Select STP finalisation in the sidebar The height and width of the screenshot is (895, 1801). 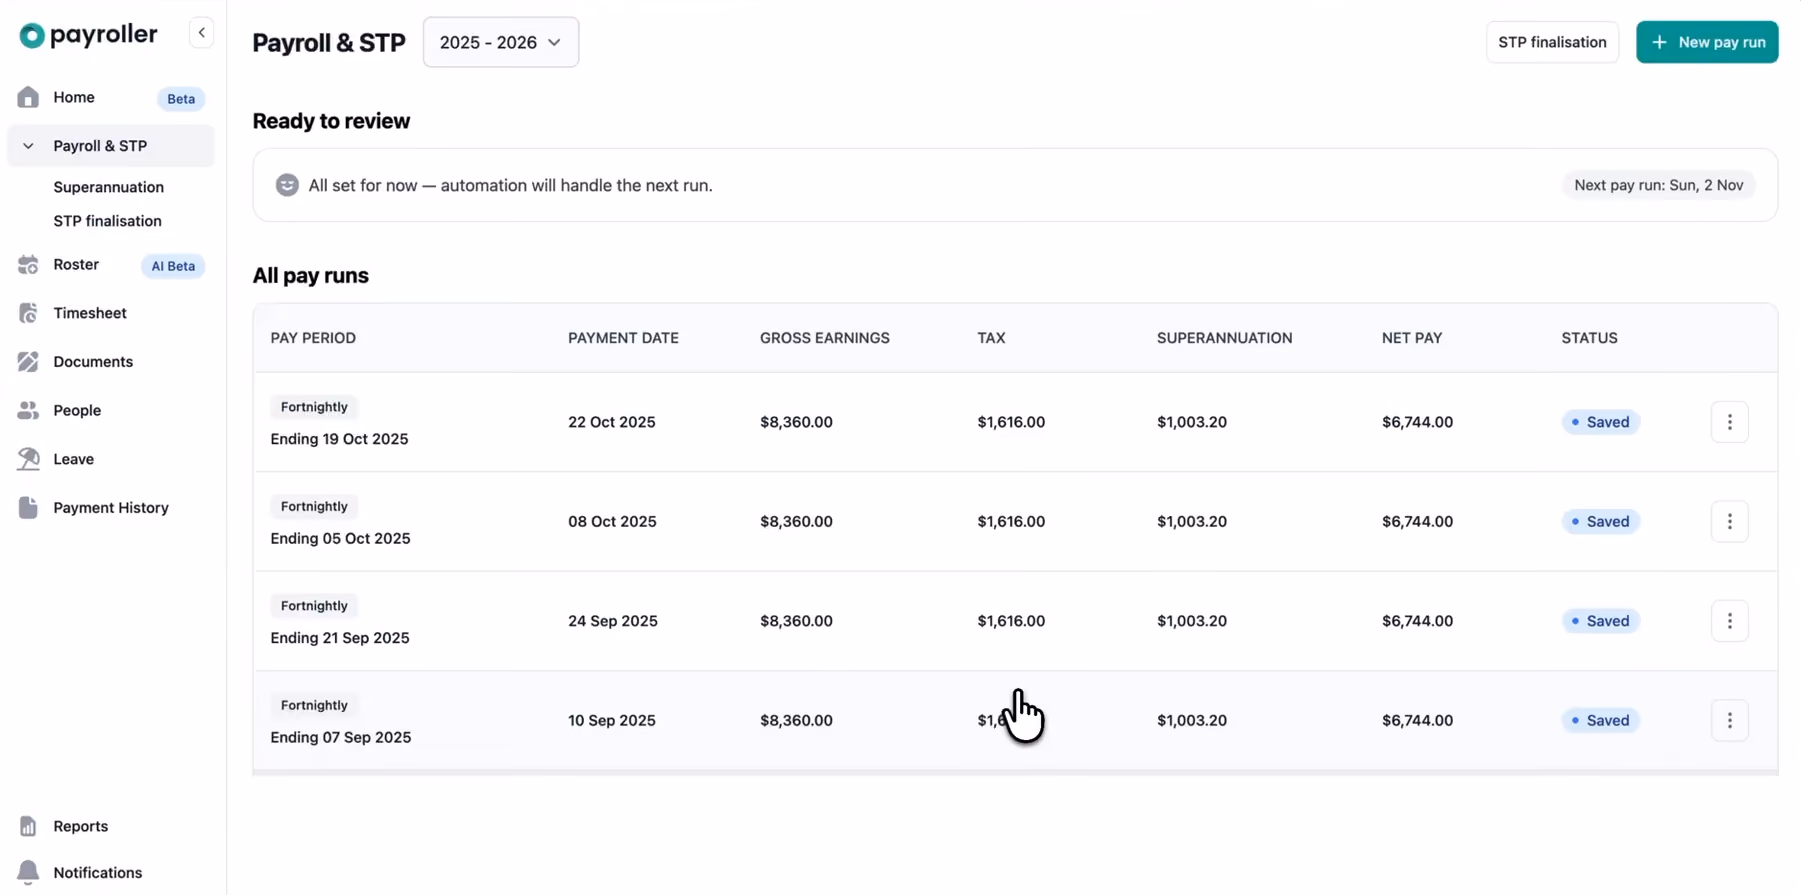(x=107, y=221)
